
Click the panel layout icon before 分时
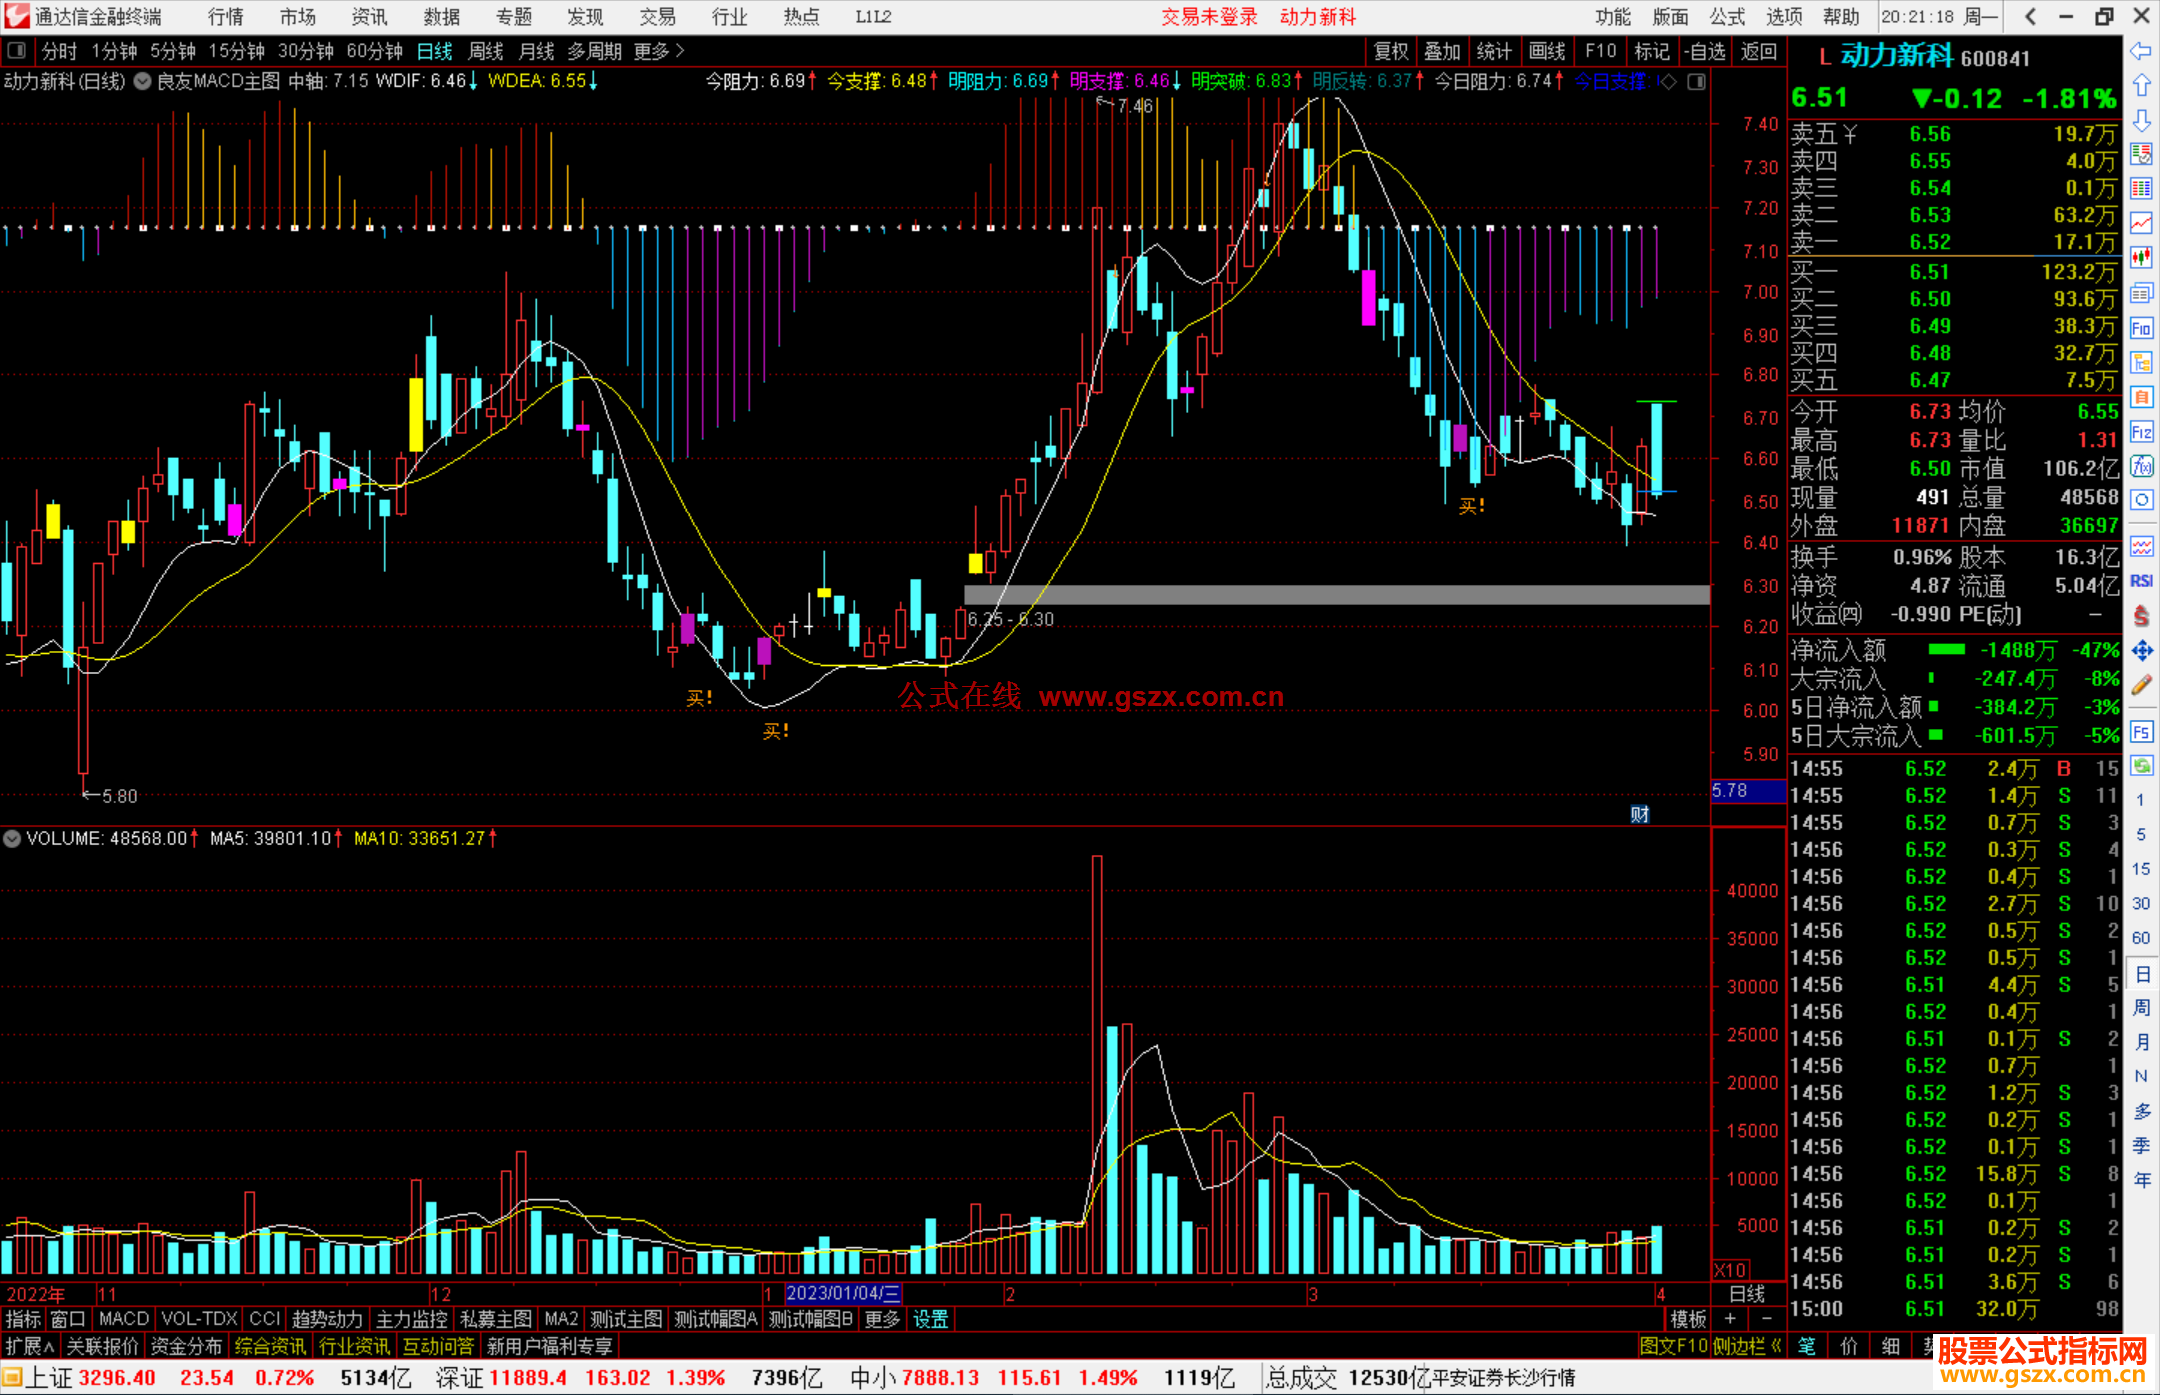click(x=16, y=51)
